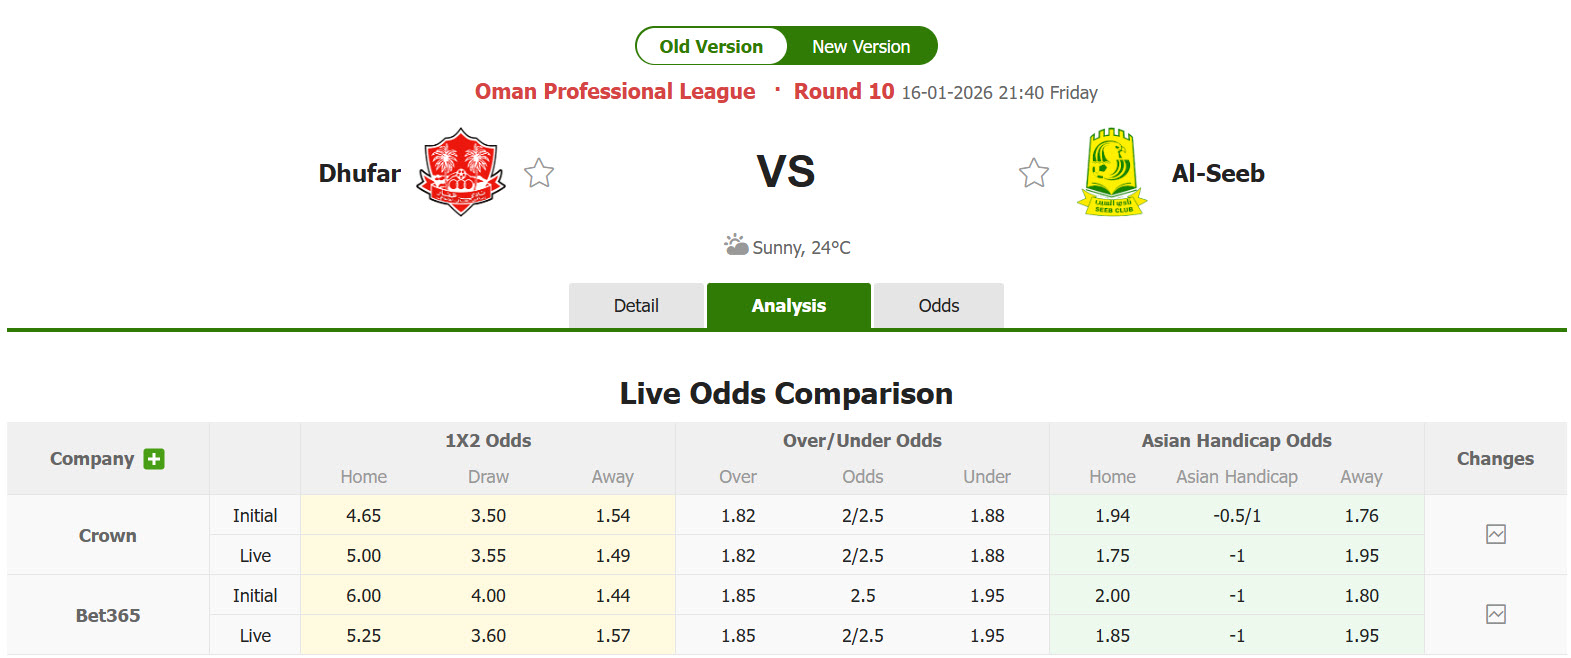Visit the Crown bookmaker page
1571x658 pixels.
click(106, 534)
